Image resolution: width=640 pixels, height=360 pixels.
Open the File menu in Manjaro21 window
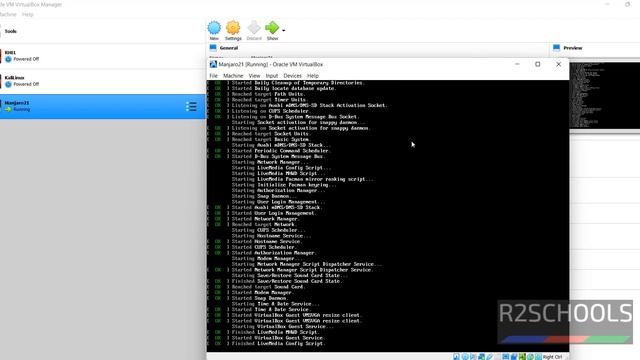coord(213,76)
